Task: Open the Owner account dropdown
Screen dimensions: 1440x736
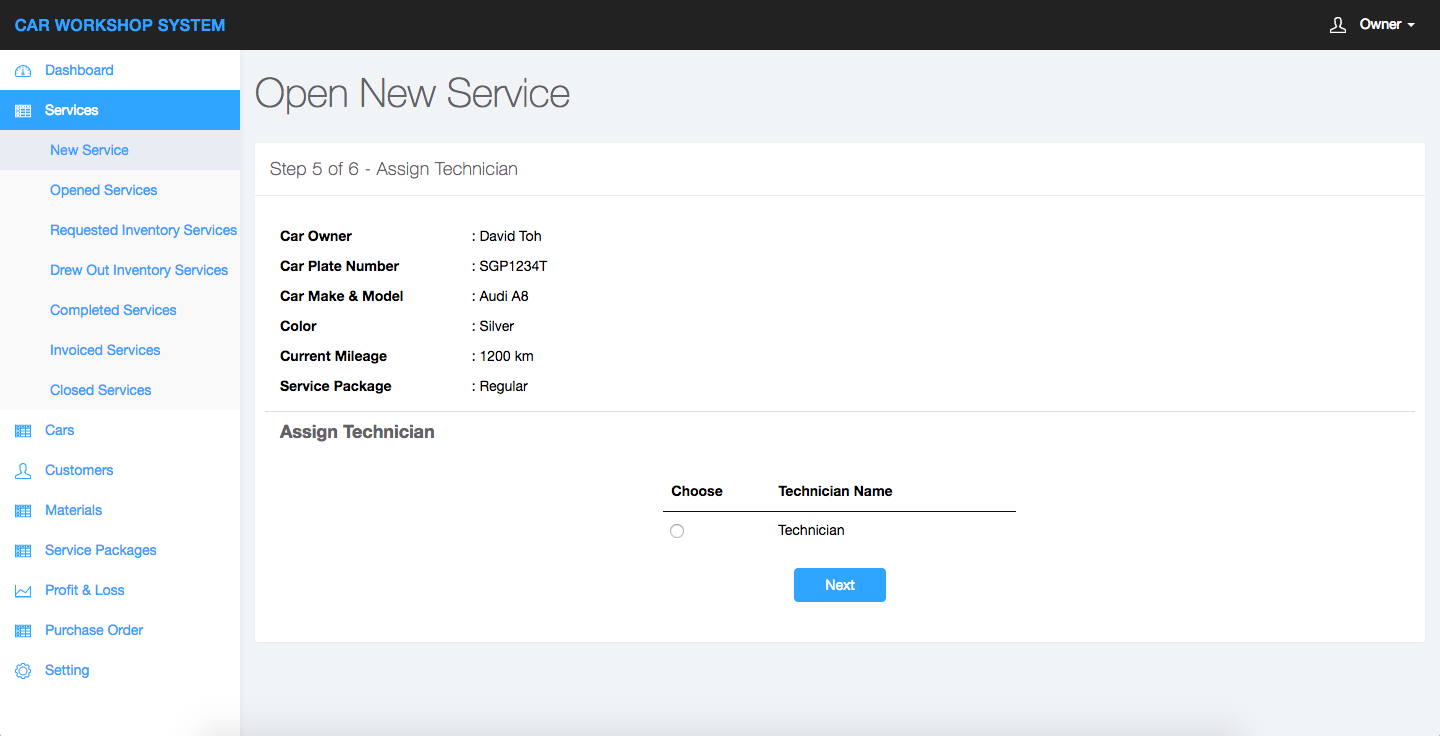Action: click(x=1386, y=25)
